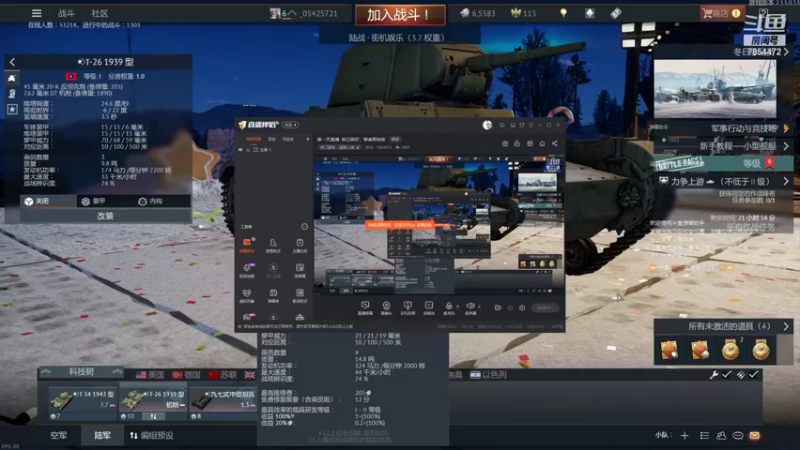This screenshot has height=450, width=800.
Task: Select vehicle icon in info panel sidebar
Action: (12, 79)
